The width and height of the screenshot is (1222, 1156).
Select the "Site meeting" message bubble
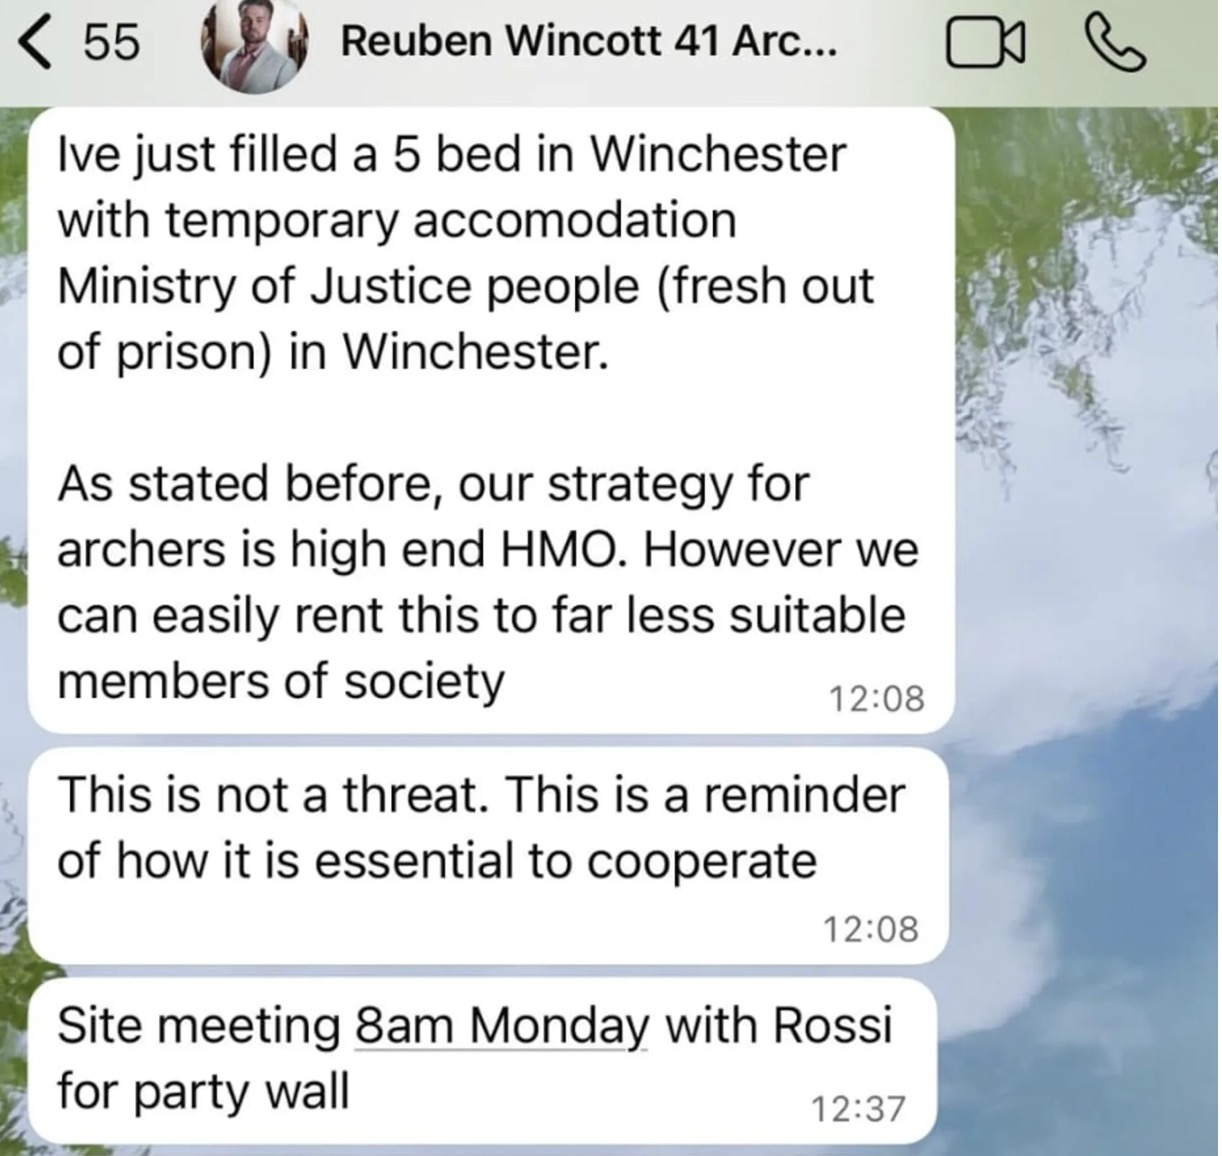click(x=483, y=1062)
